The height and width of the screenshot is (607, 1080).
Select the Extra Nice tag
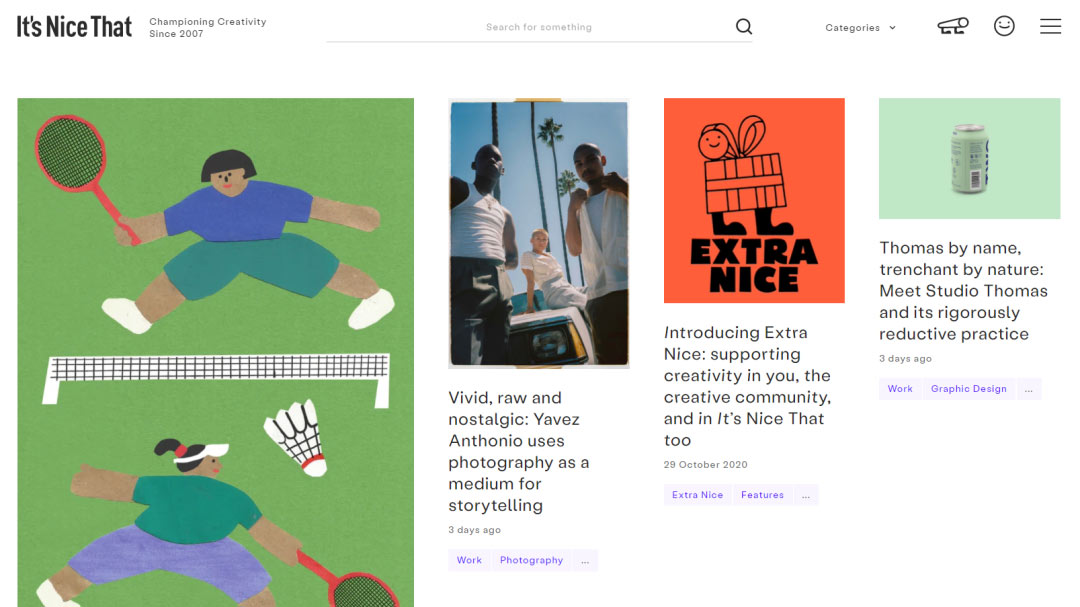point(697,495)
